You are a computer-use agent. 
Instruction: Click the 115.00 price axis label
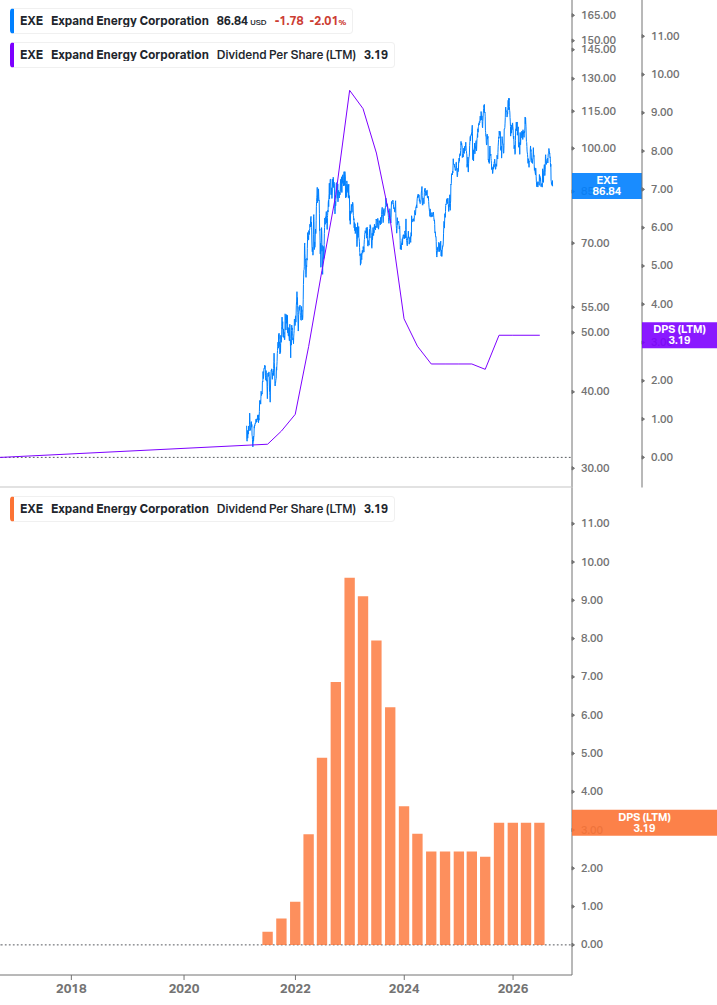[598, 112]
